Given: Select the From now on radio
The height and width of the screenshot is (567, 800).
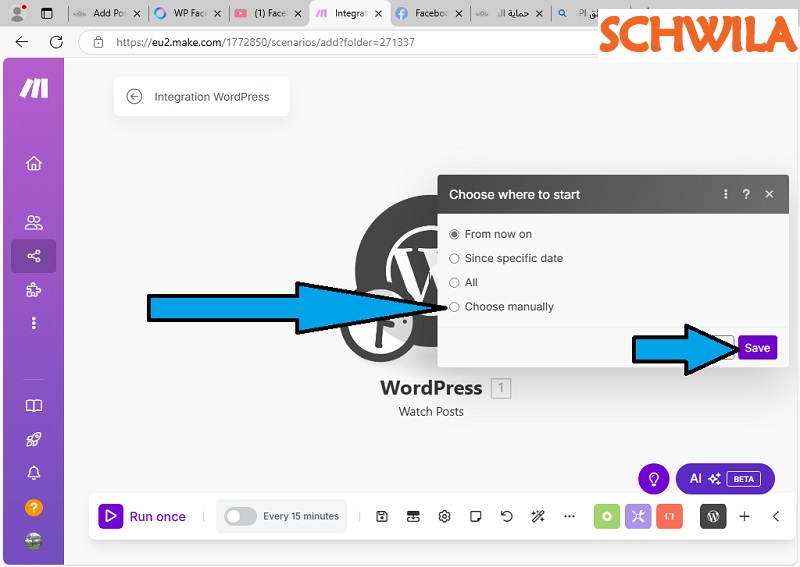Looking at the screenshot, I should [x=454, y=234].
